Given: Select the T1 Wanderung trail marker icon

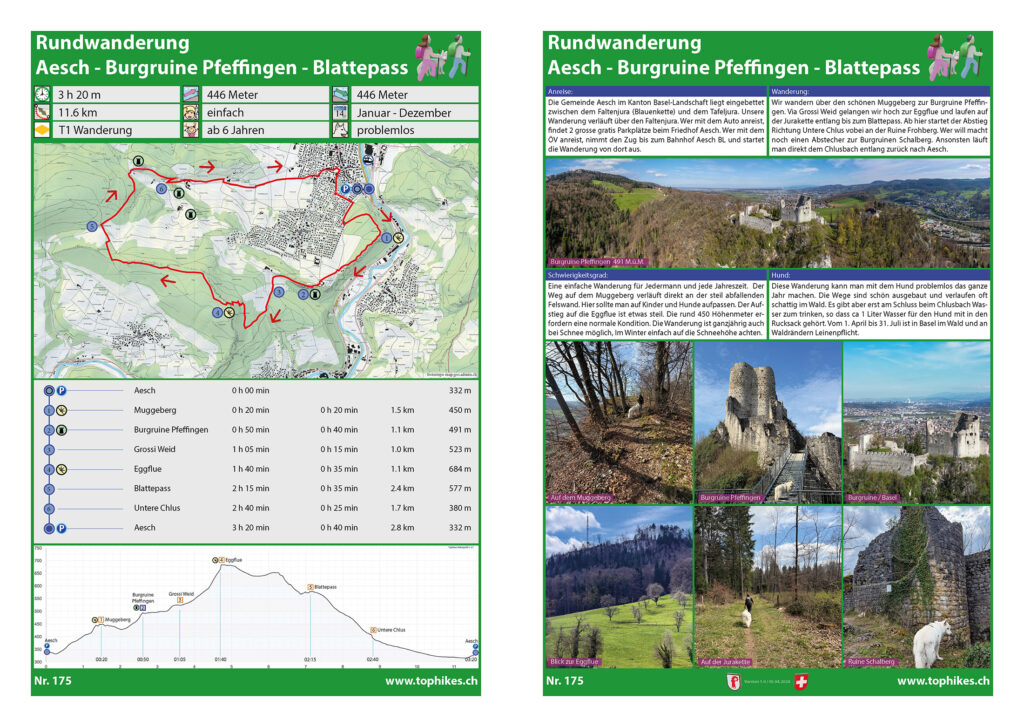Looking at the screenshot, I should (40, 131).
